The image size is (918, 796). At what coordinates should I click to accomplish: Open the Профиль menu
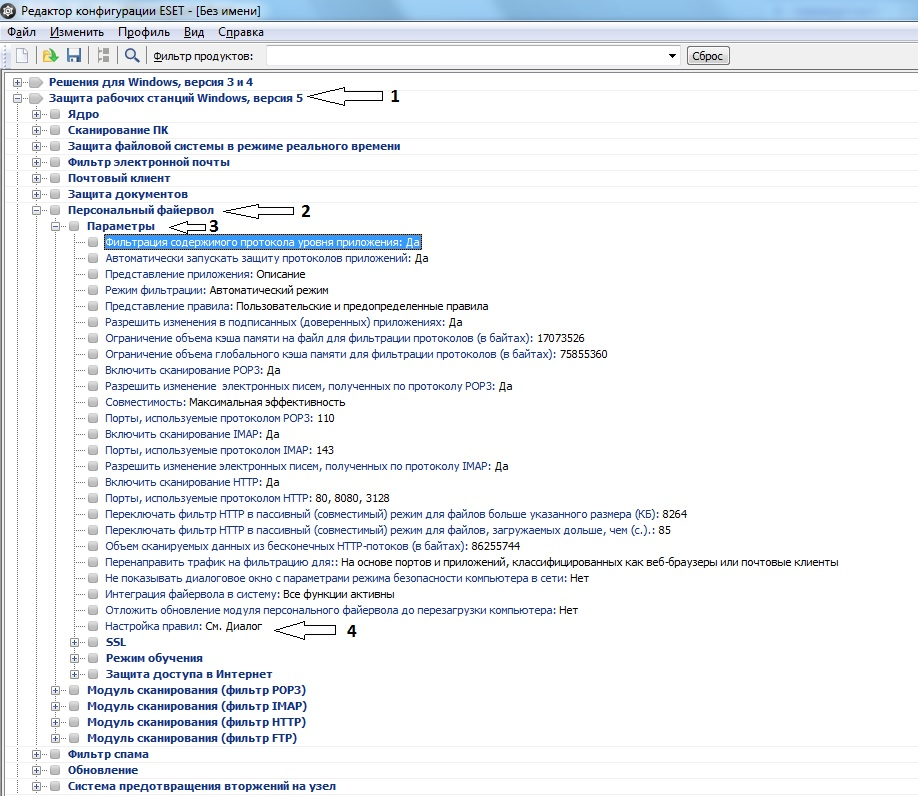point(144,32)
